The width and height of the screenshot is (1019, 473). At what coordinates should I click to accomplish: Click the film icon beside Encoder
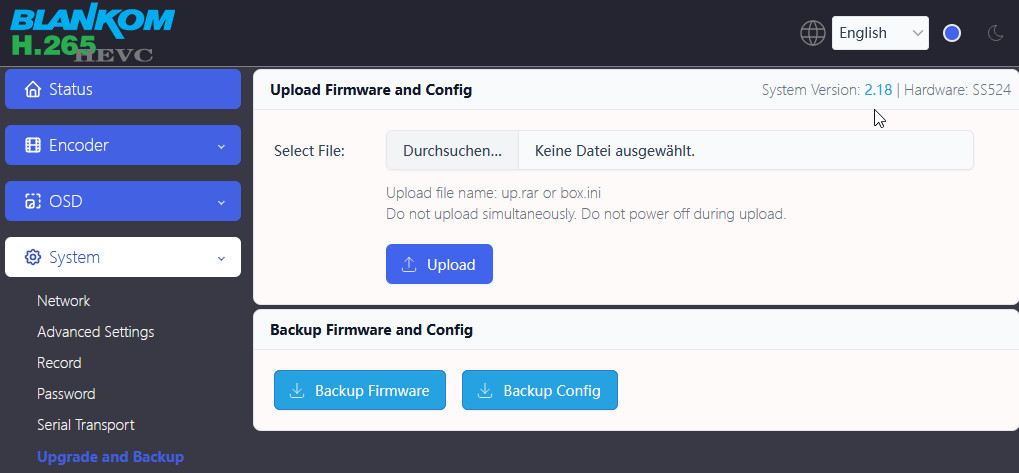(33, 145)
